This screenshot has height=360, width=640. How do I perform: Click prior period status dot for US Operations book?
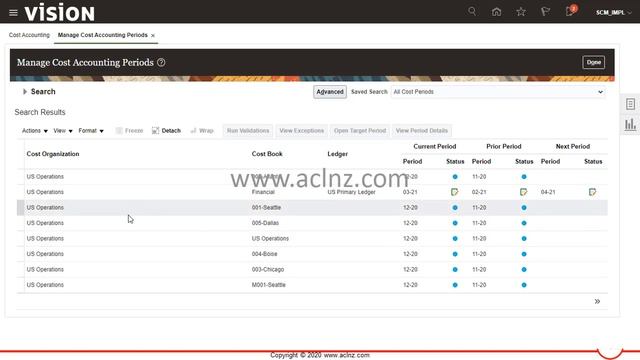coord(524,239)
